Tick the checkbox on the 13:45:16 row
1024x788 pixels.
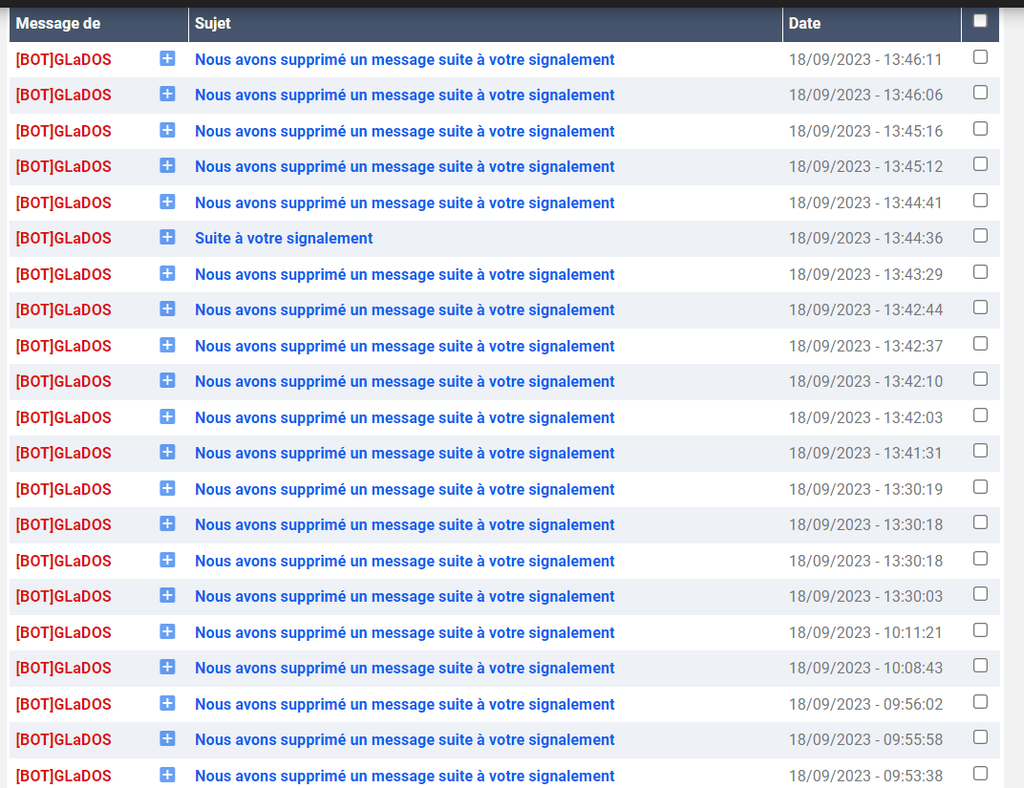pos(980,129)
